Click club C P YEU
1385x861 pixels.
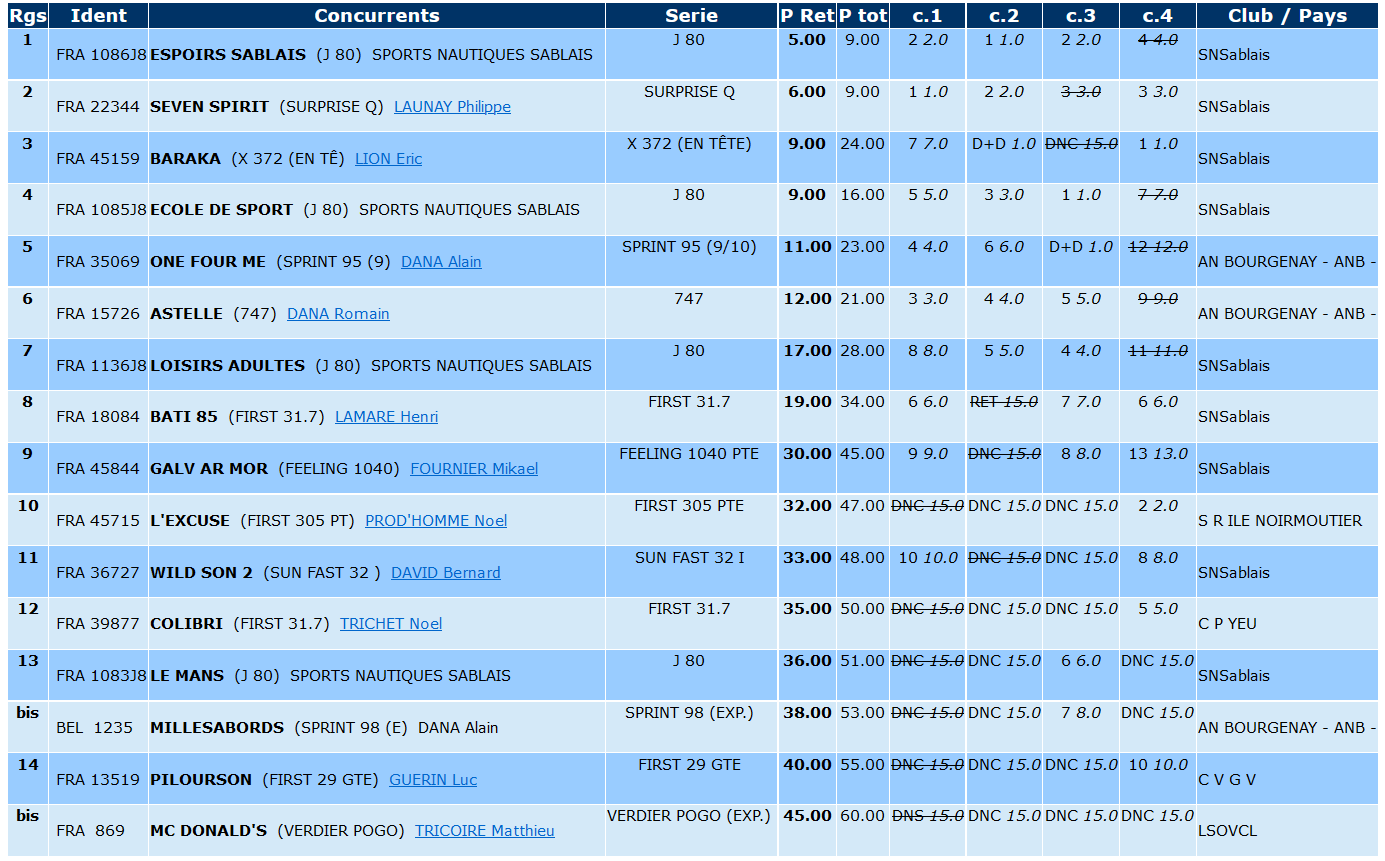tap(1227, 624)
